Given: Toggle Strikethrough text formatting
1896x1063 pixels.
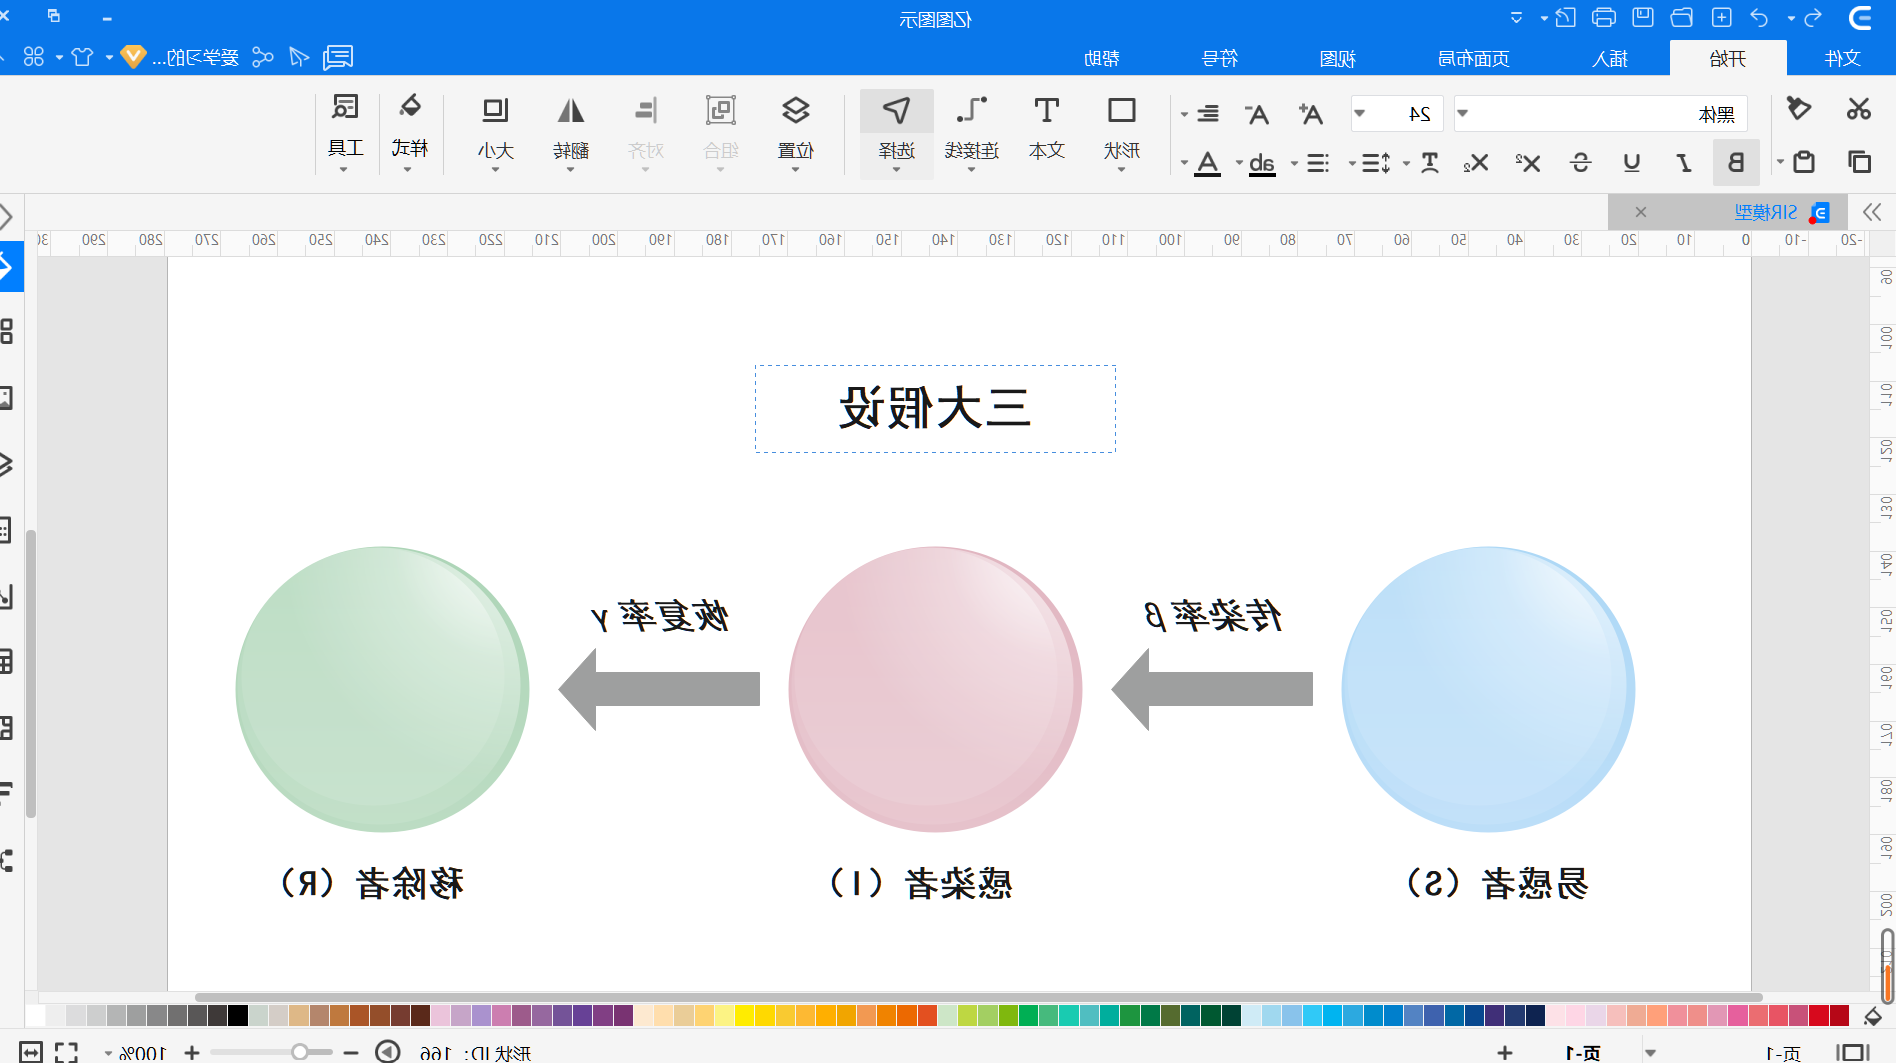Looking at the screenshot, I should [x=1580, y=162].
